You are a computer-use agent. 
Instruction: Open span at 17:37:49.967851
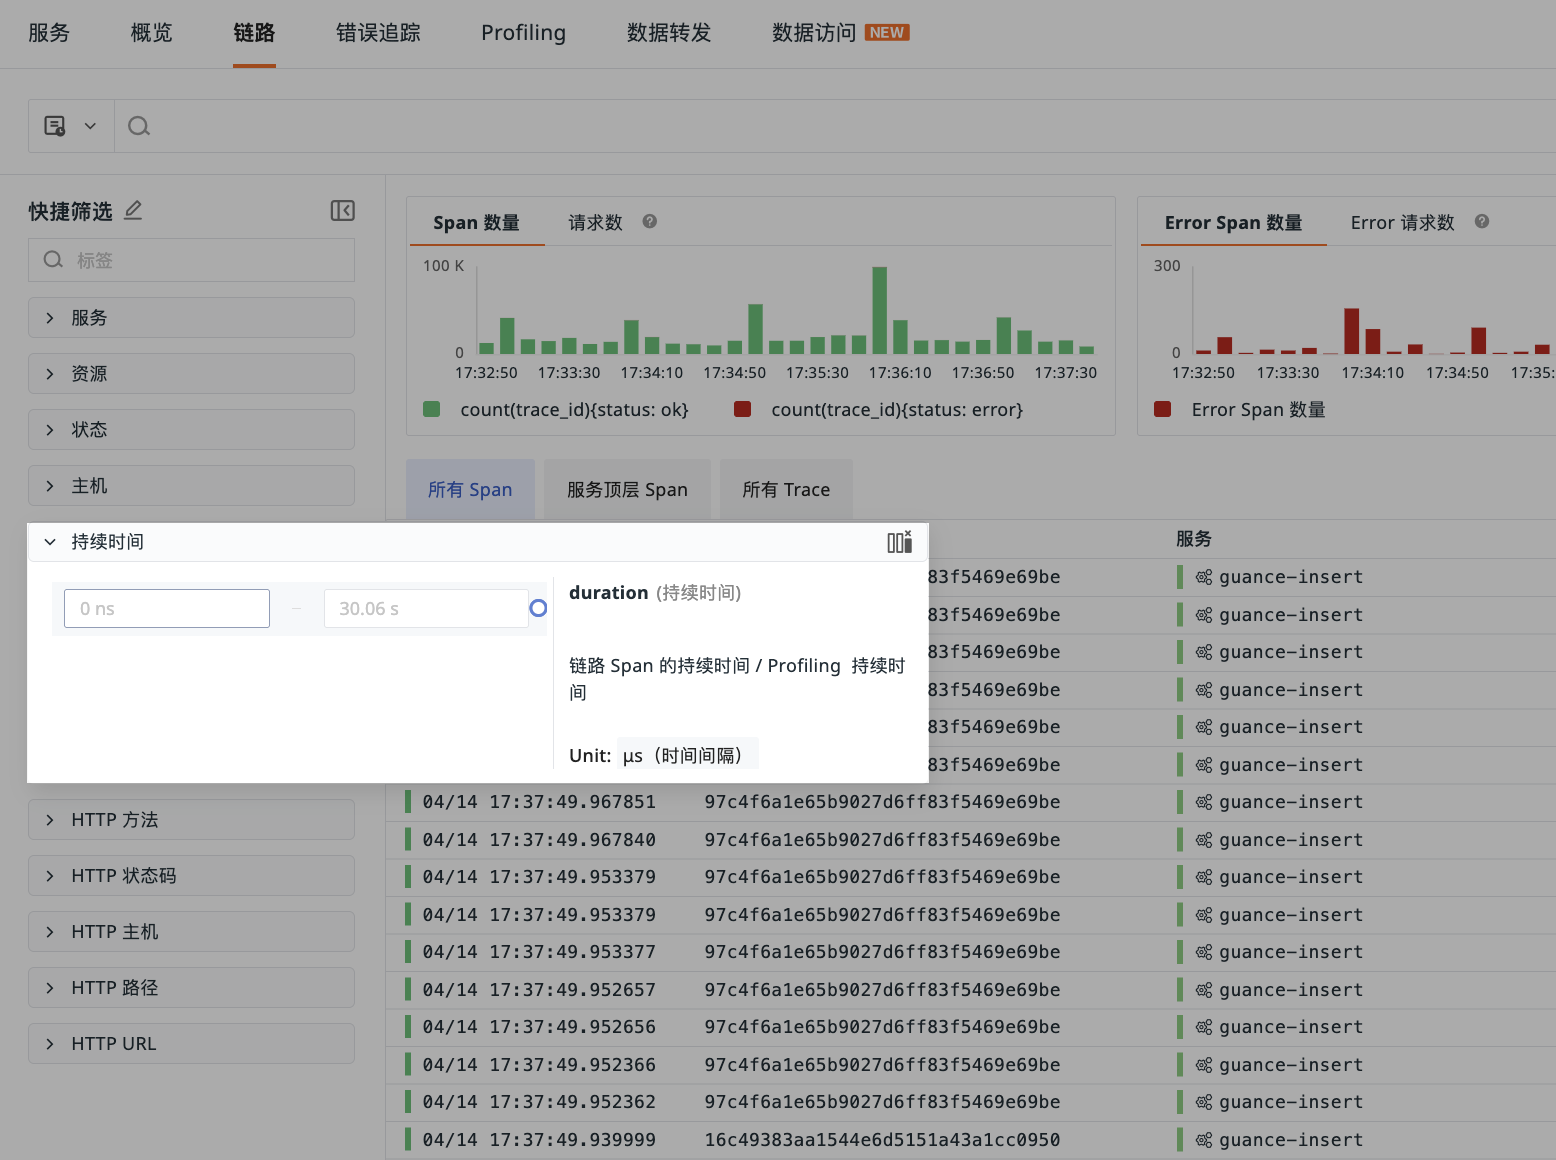click(539, 802)
